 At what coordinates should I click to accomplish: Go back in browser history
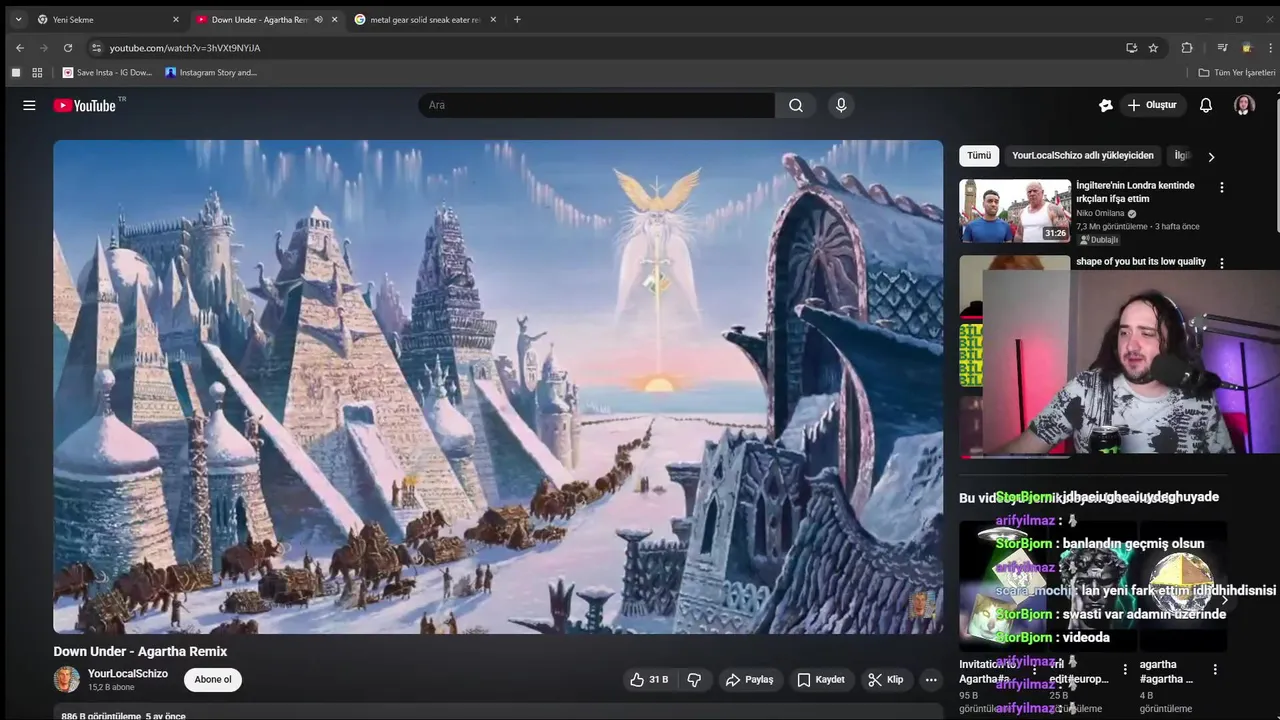pos(20,48)
